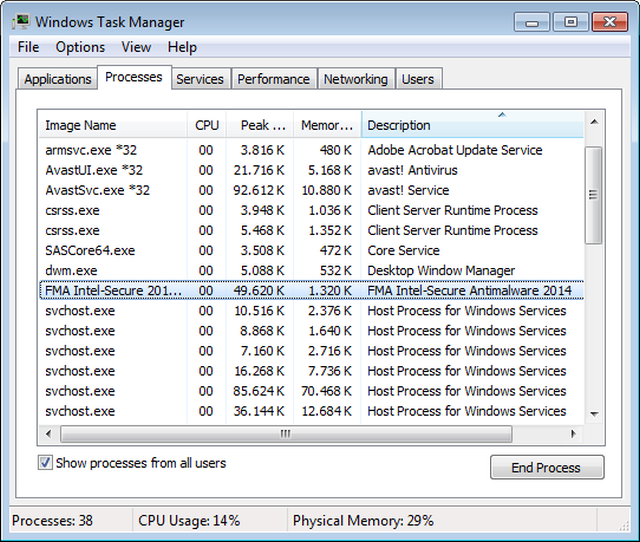Maximize the Task Manager window
Image resolution: width=640 pixels, height=542 pixels.
pyautogui.click(x=571, y=22)
